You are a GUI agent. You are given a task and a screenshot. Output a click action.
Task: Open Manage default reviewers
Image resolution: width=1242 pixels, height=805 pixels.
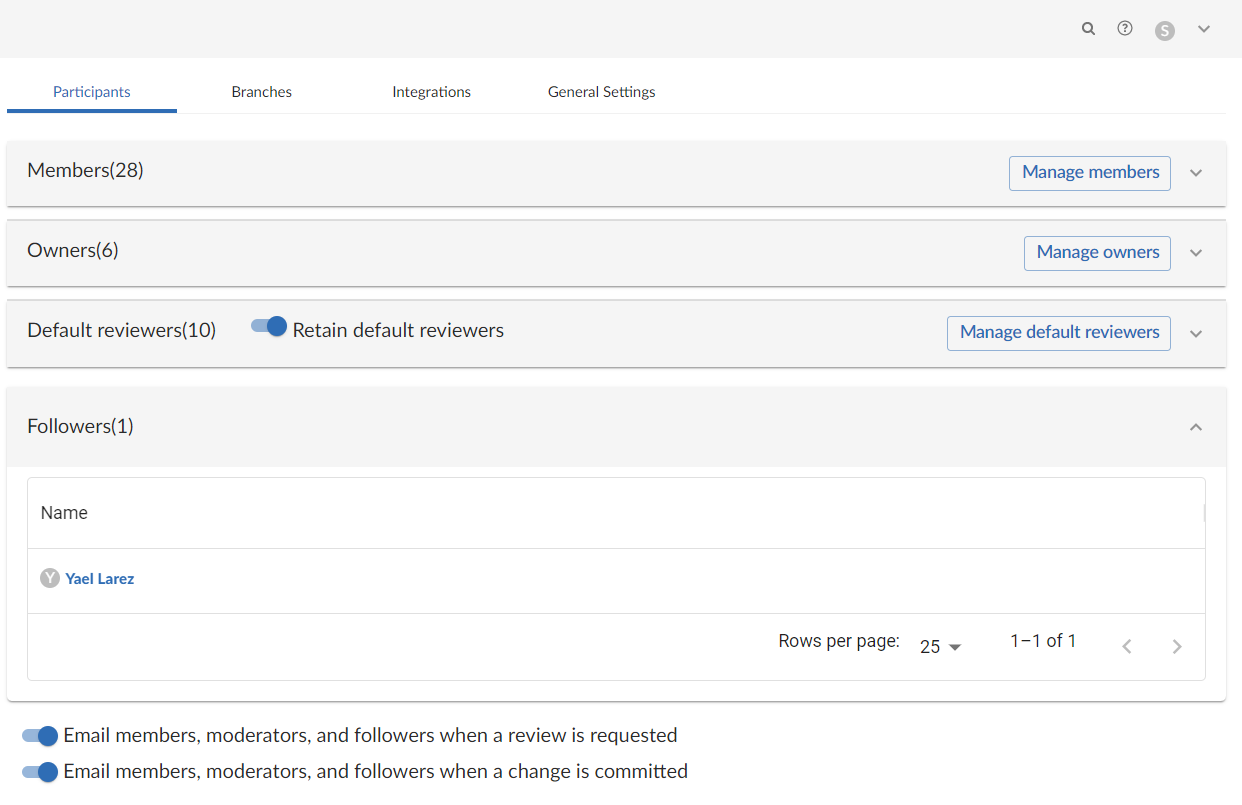click(1058, 332)
